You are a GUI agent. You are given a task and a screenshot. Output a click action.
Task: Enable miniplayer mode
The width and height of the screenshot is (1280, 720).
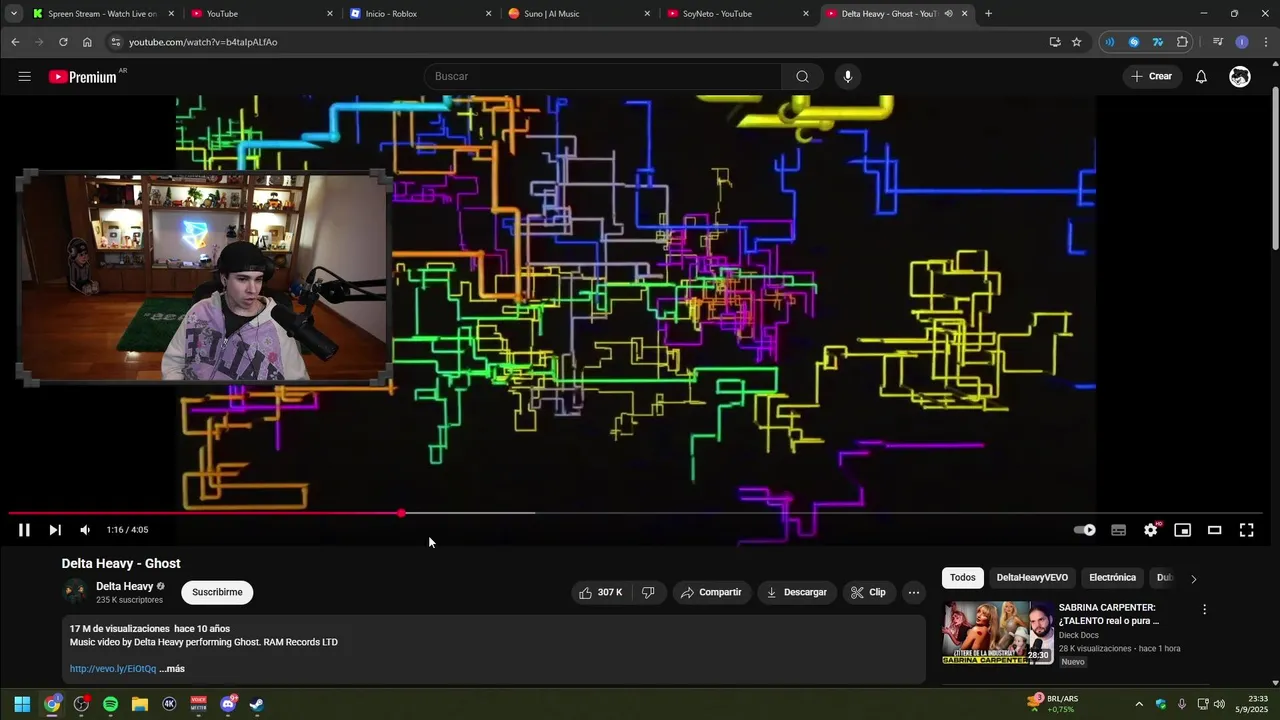[1183, 530]
